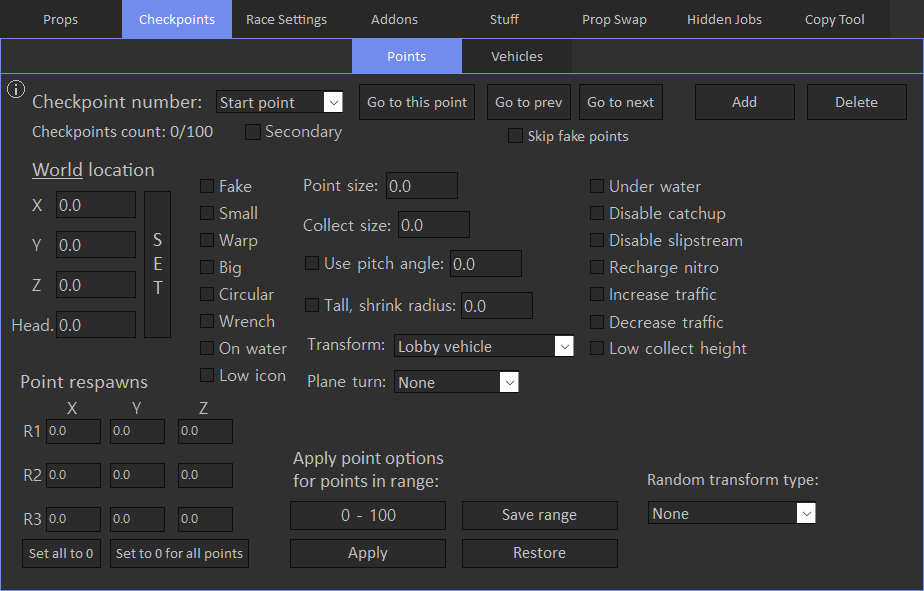Enable Recharge nitro checkbox
924x591 pixels.
(597, 267)
